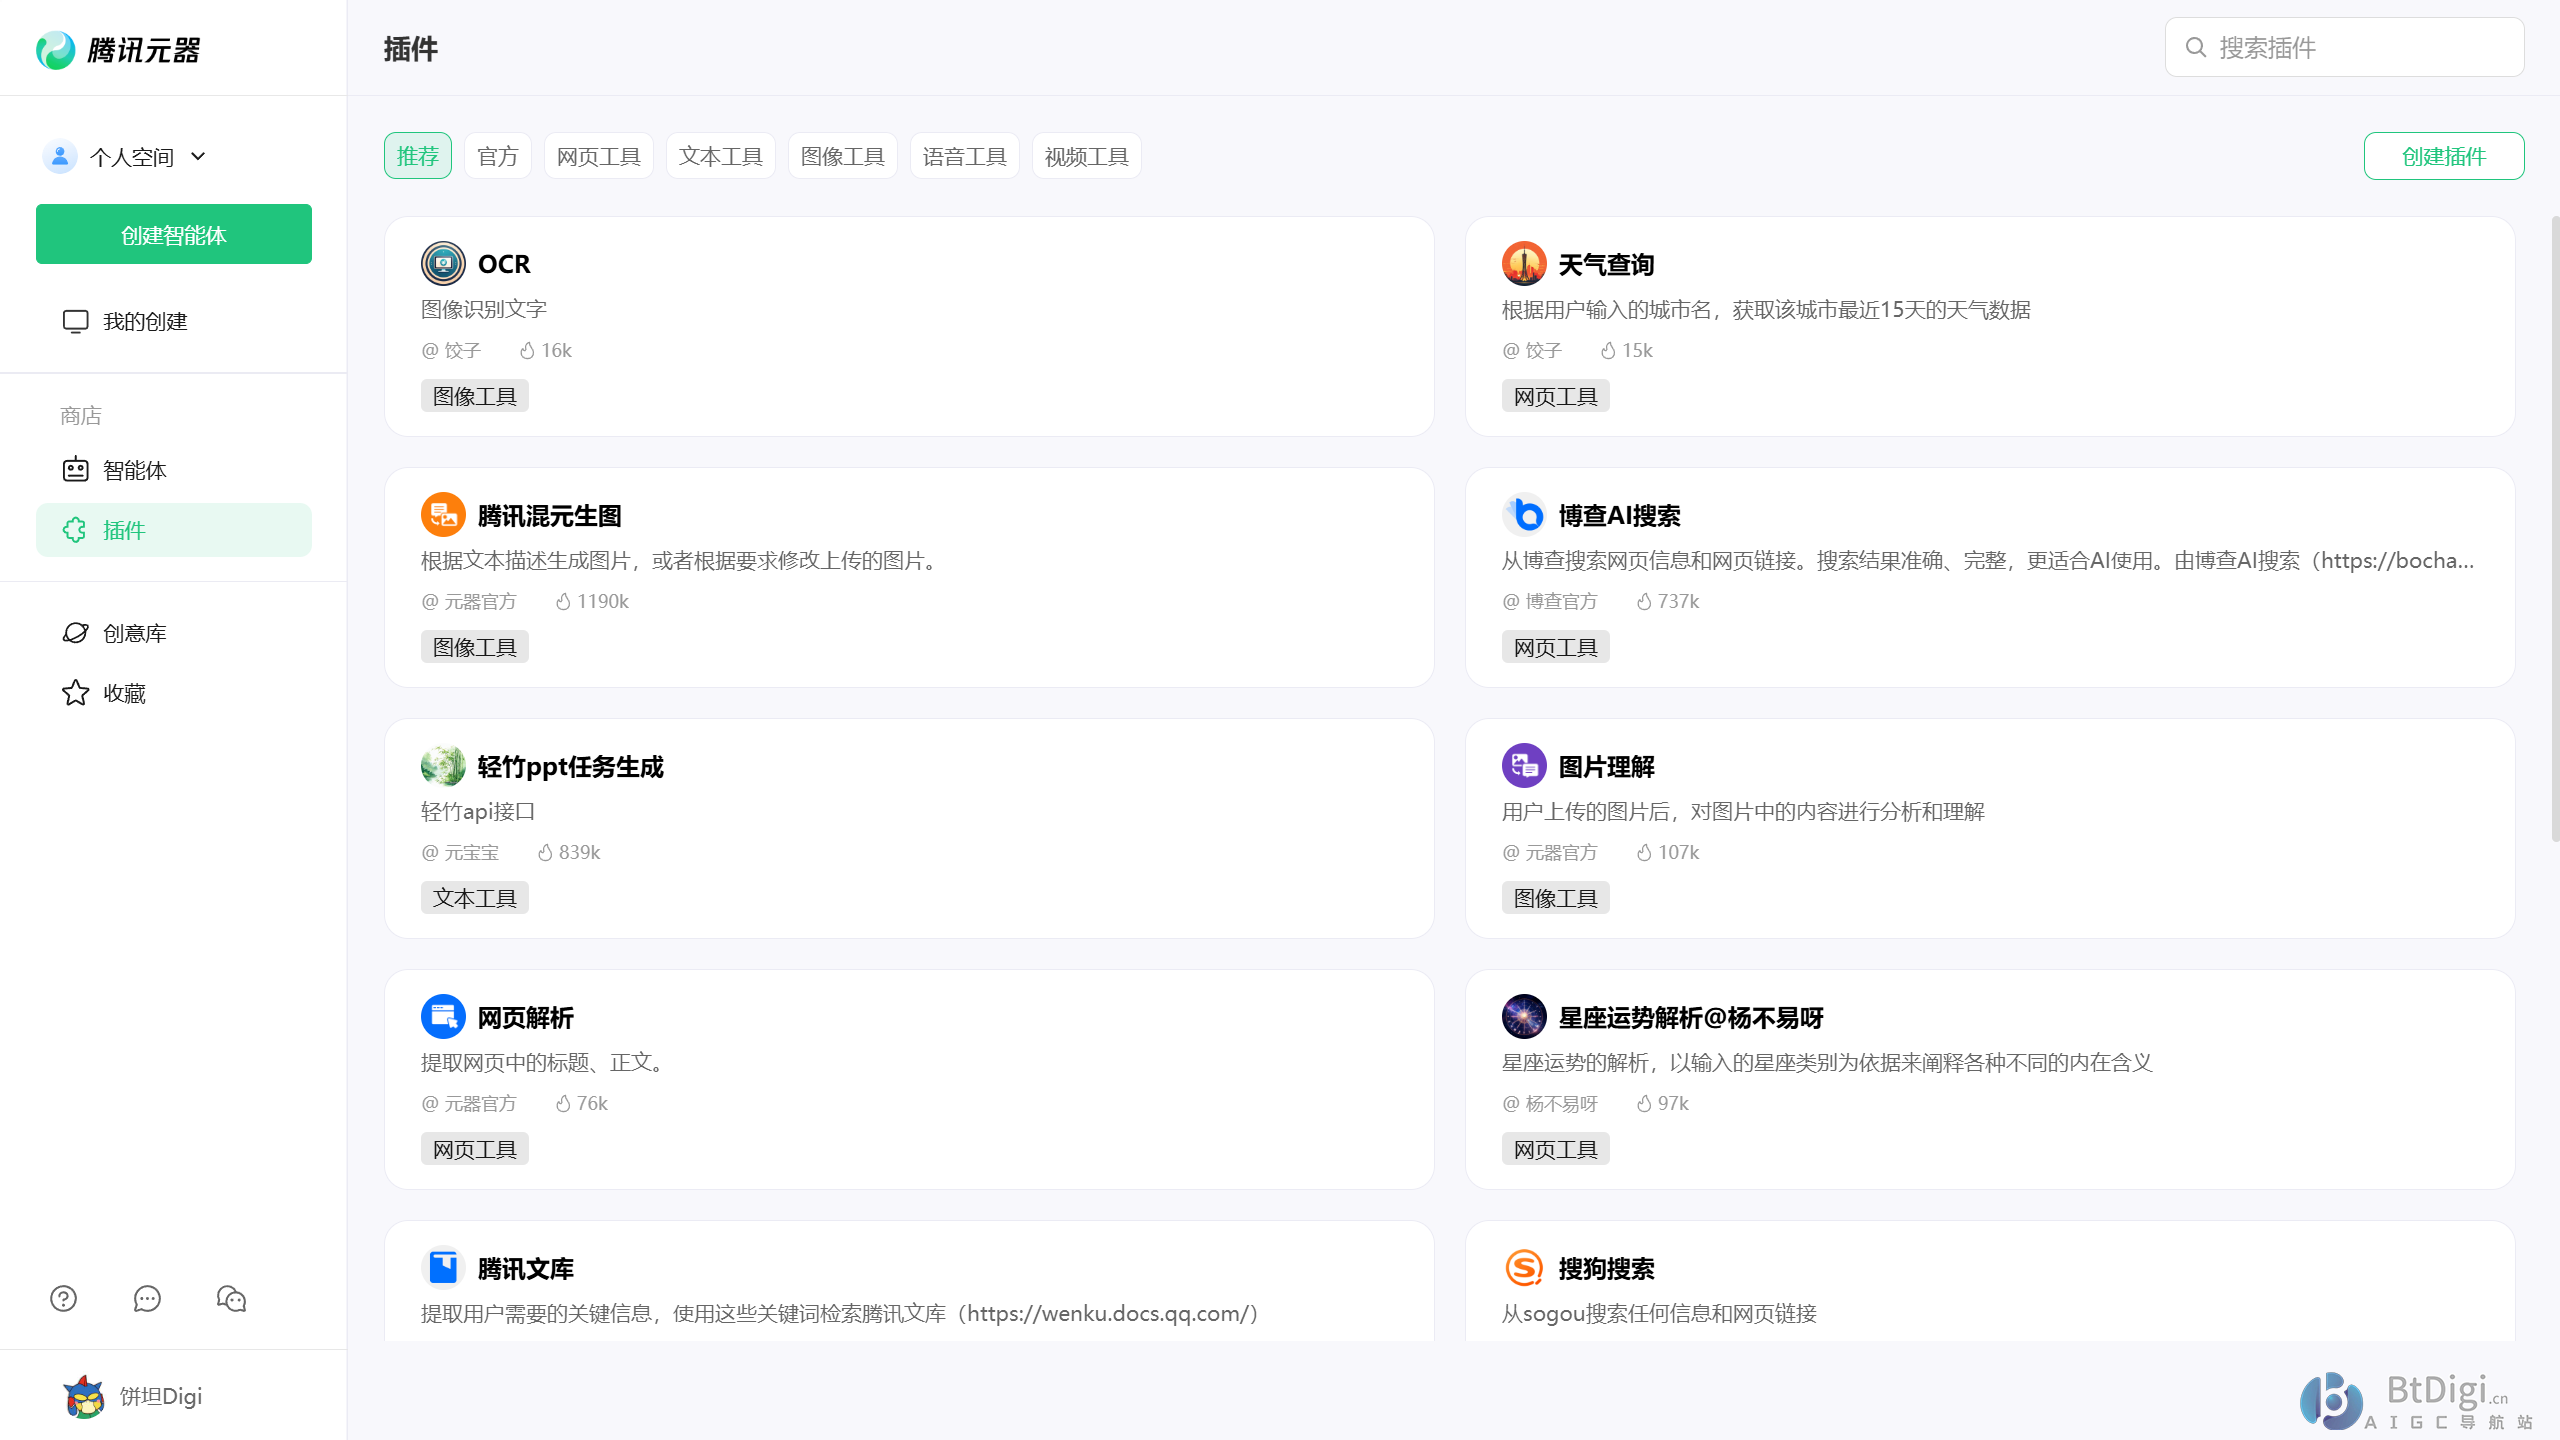Open the 轻竹ppt任务生成 plugin title
2560x1440 pixels.
tap(571, 766)
